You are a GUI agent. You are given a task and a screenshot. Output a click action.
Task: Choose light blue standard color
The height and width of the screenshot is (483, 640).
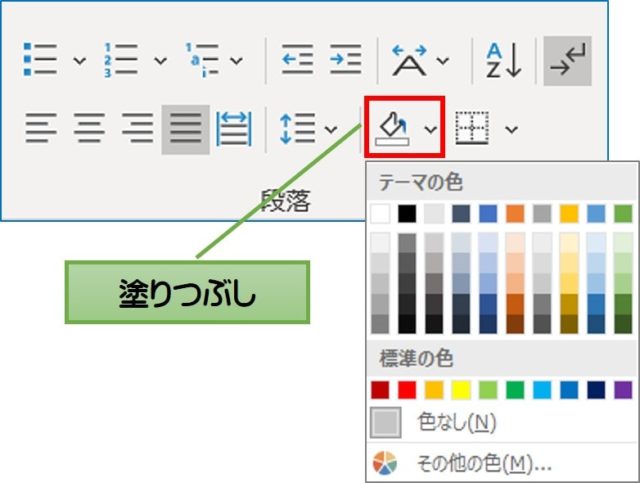click(542, 390)
